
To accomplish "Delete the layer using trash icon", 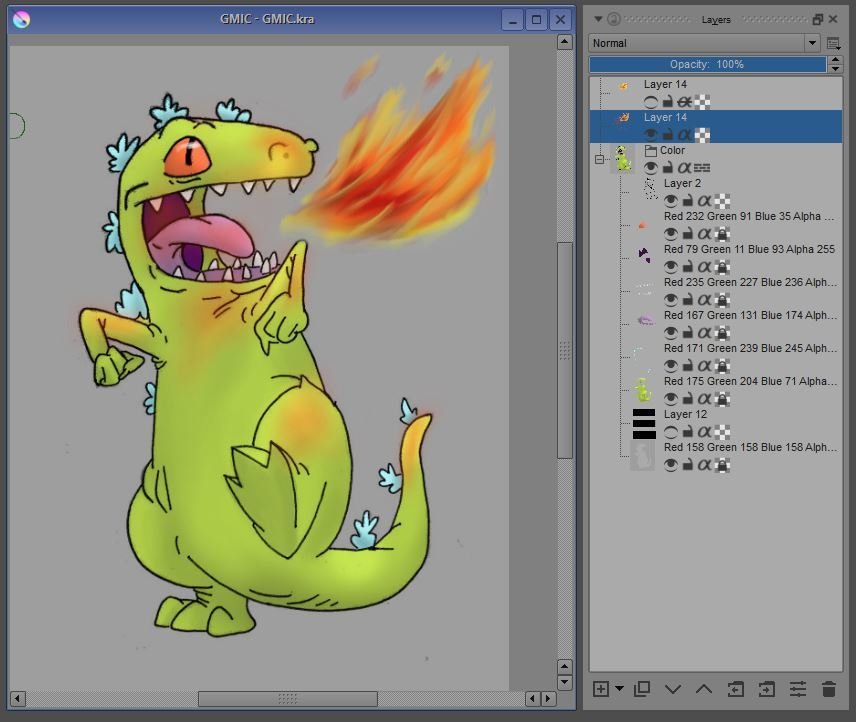I will pos(829,689).
